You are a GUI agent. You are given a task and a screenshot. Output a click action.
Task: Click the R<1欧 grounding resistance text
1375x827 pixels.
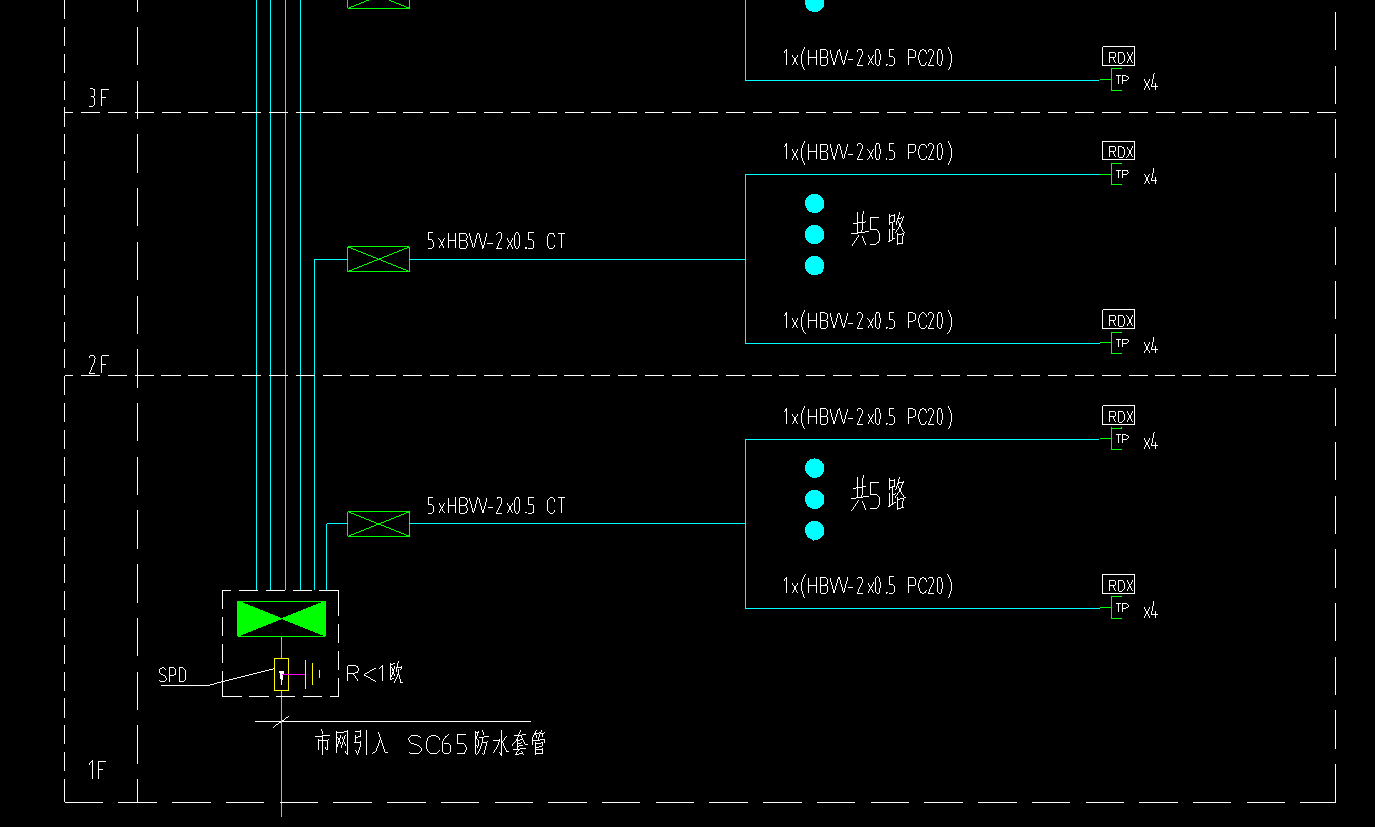tap(374, 673)
